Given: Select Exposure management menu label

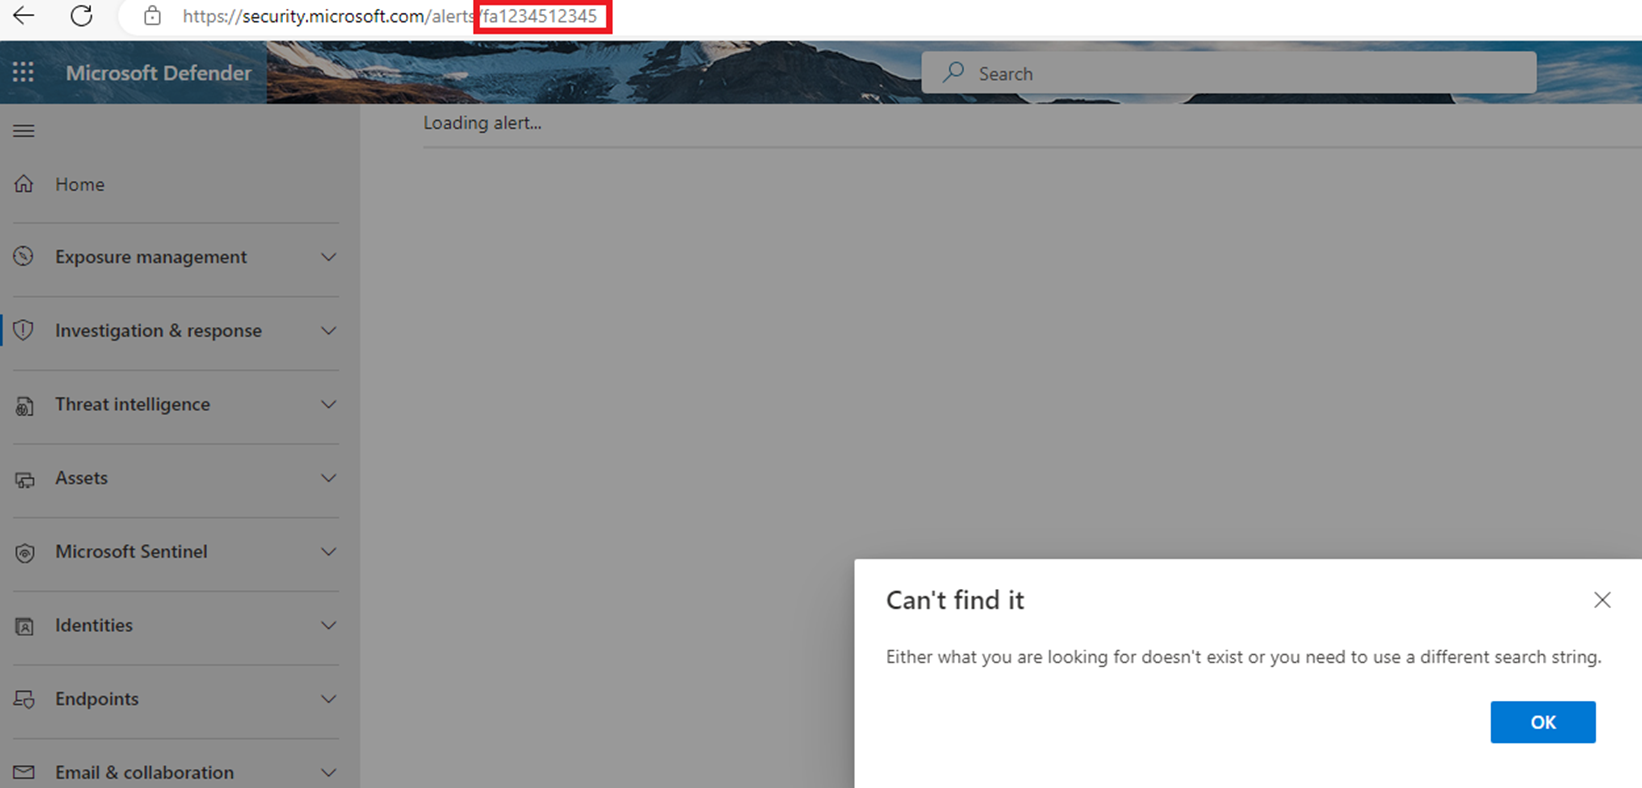Looking at the screenshot, I should pyautogui.click(x=151, y=257).
